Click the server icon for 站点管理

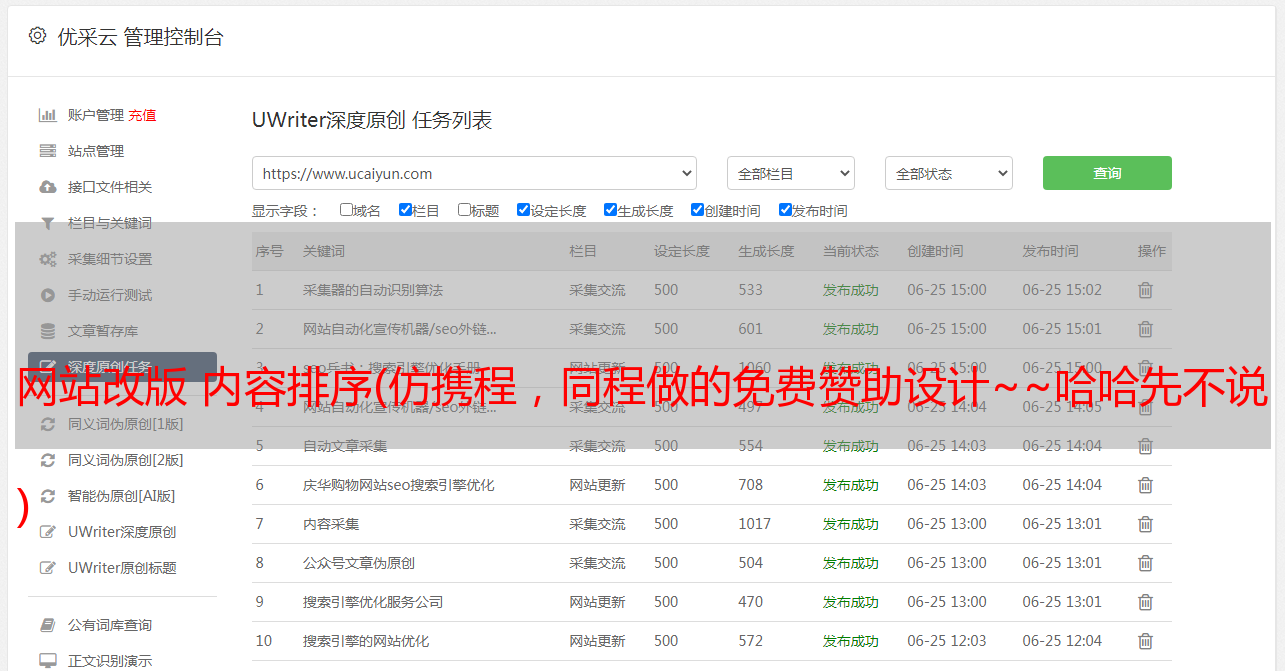[47, 151]
